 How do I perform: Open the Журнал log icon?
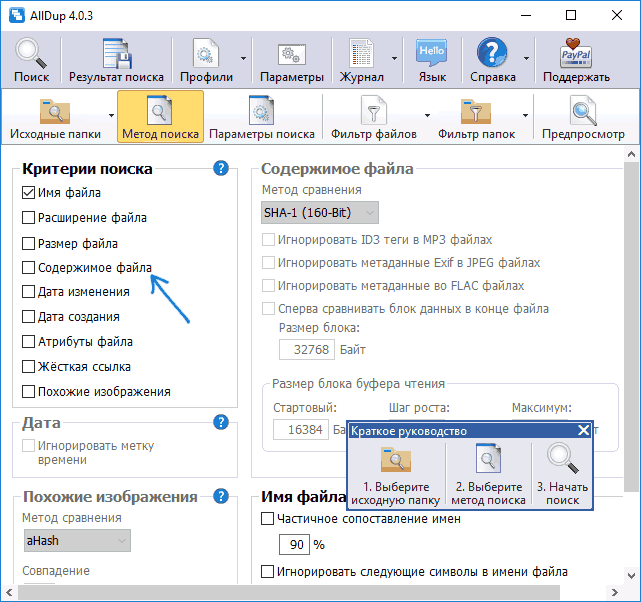pyautogui.click(x=361, y=60)
